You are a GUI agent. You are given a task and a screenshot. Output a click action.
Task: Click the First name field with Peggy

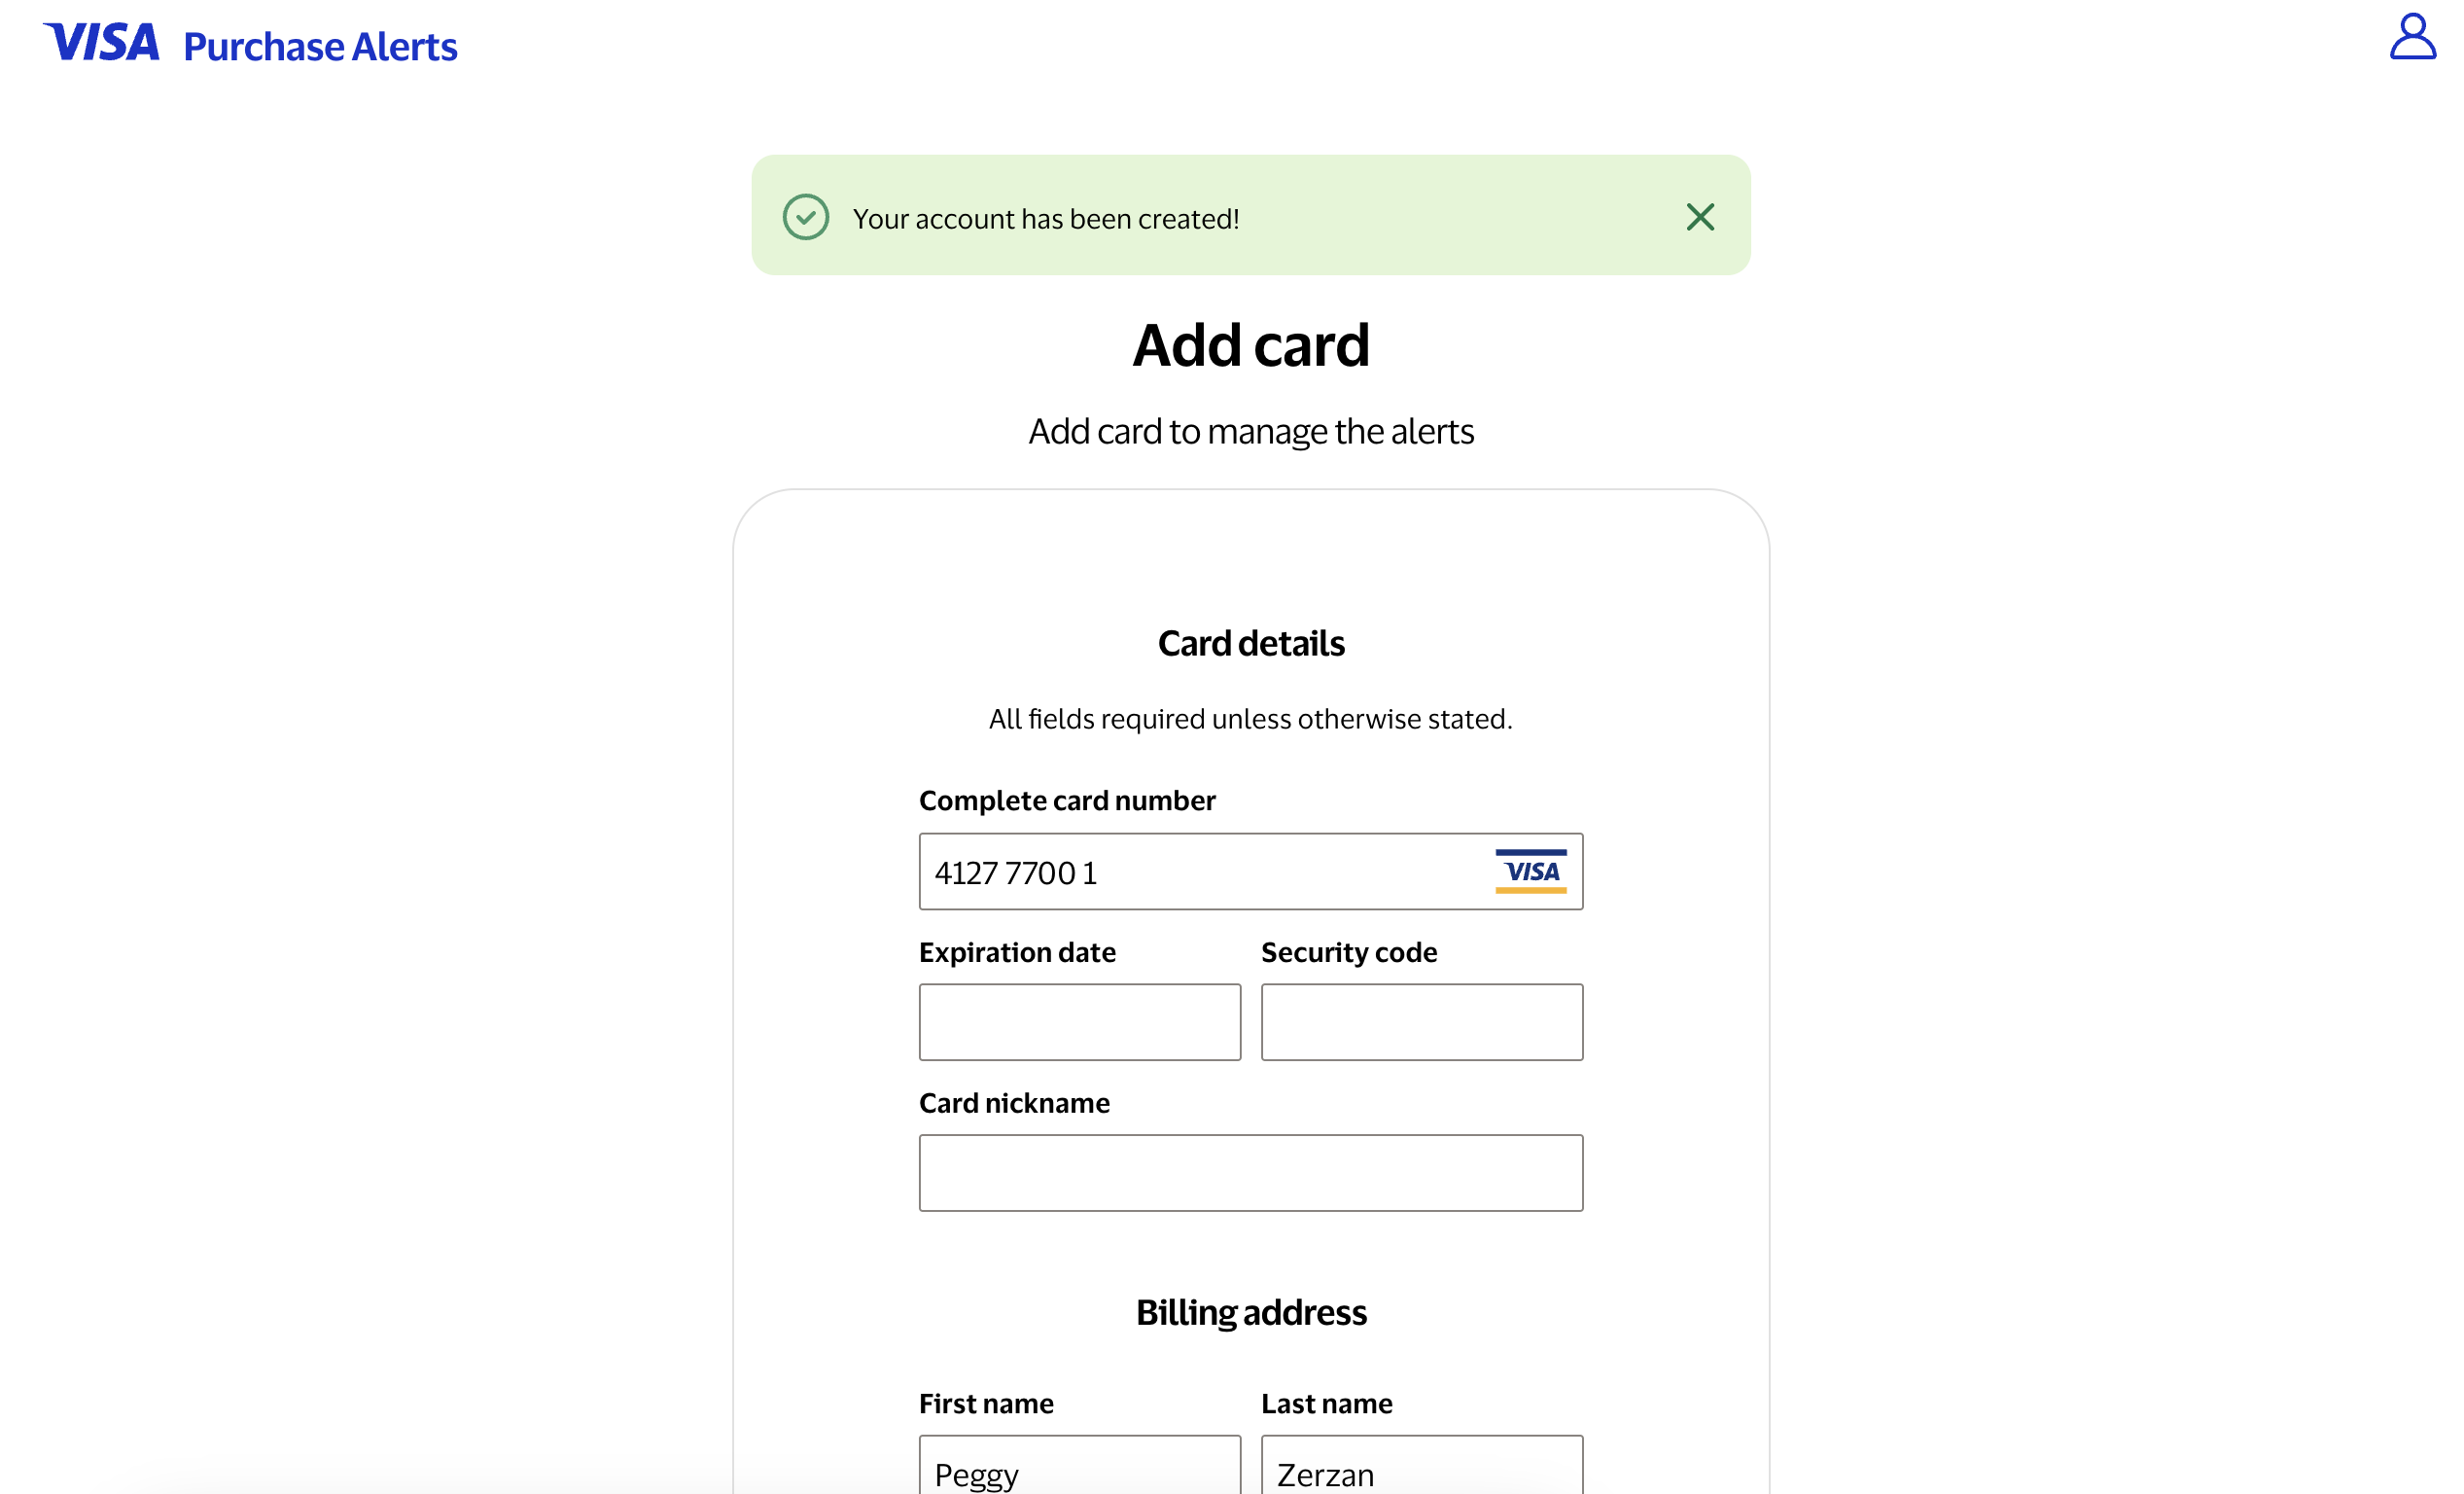(x=1079, y=1472)
